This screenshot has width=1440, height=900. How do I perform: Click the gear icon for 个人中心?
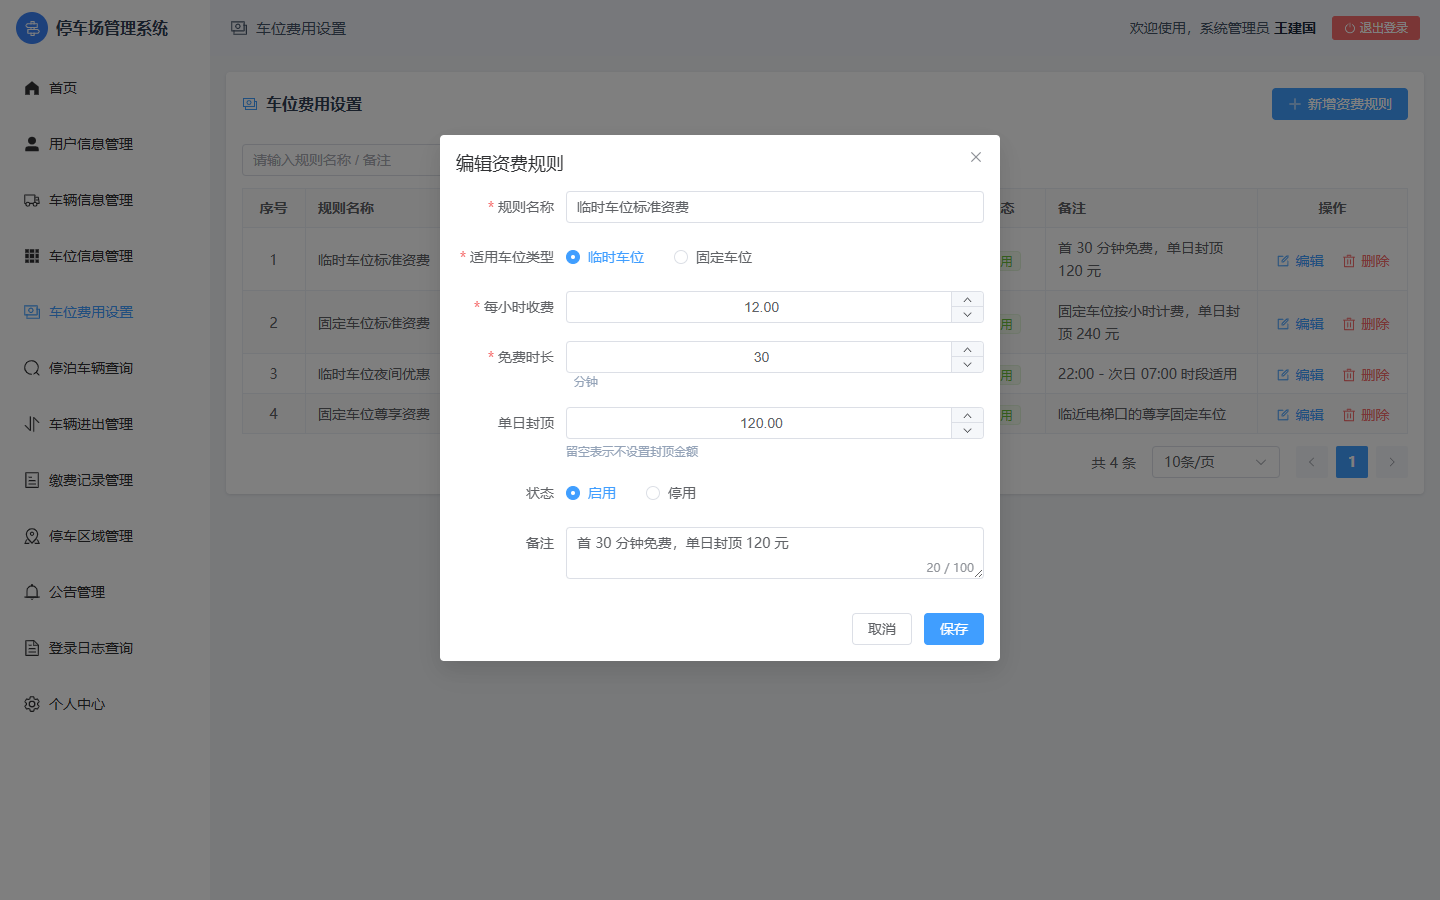32,704
